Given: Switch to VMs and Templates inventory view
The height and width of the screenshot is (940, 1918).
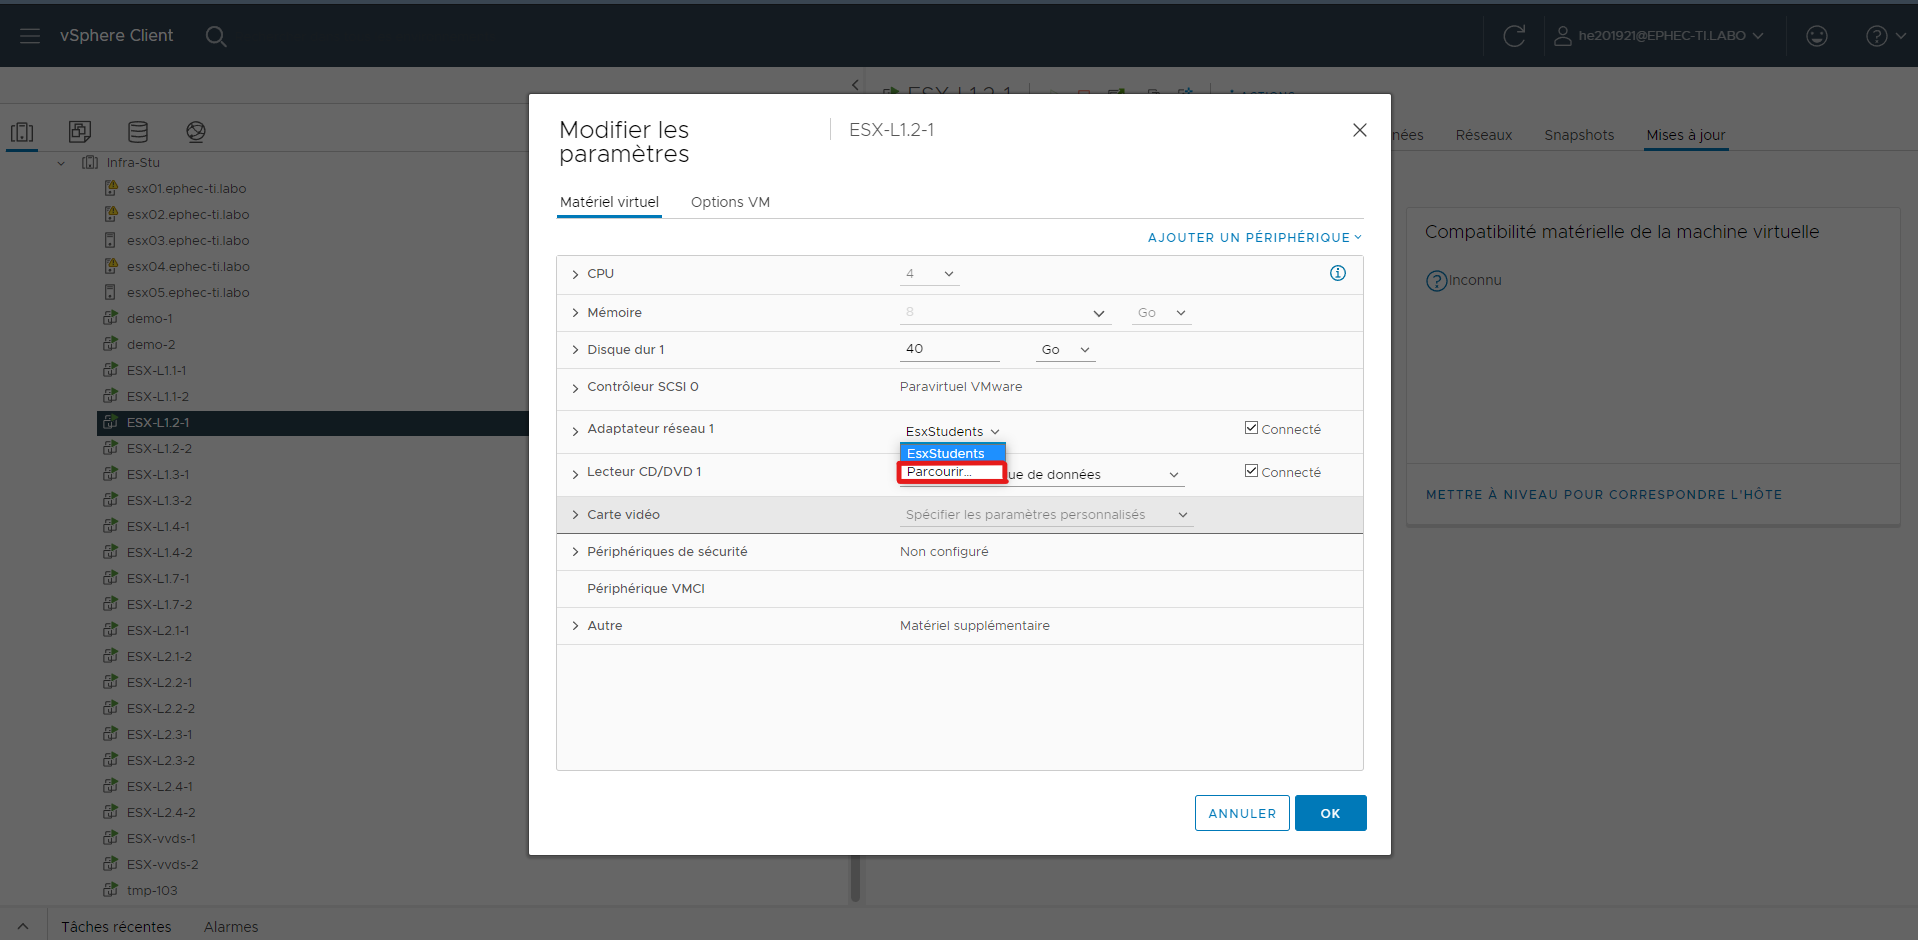Looking at the screenshot, I should (x=80, y=132).
